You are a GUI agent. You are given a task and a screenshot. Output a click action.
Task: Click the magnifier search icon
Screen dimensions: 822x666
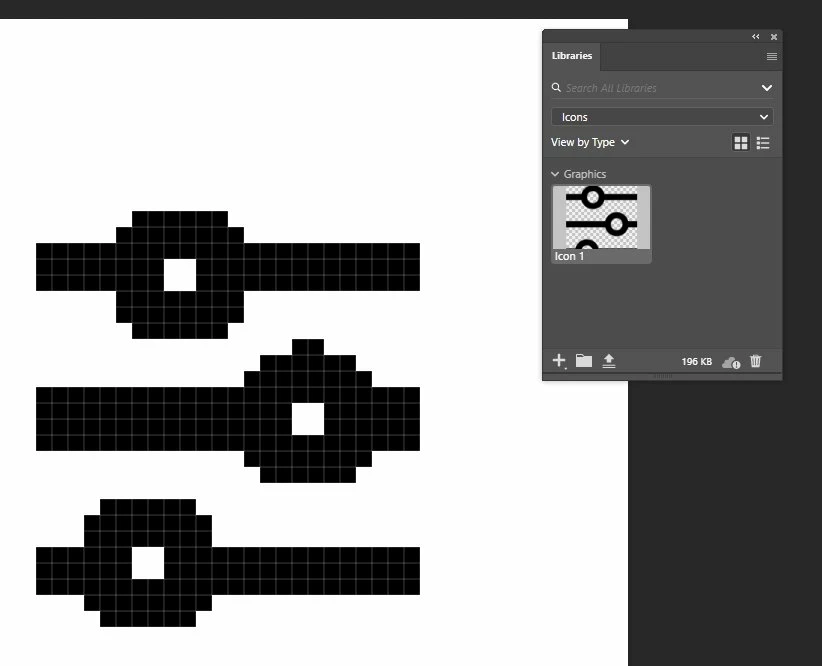pos(556,88)
